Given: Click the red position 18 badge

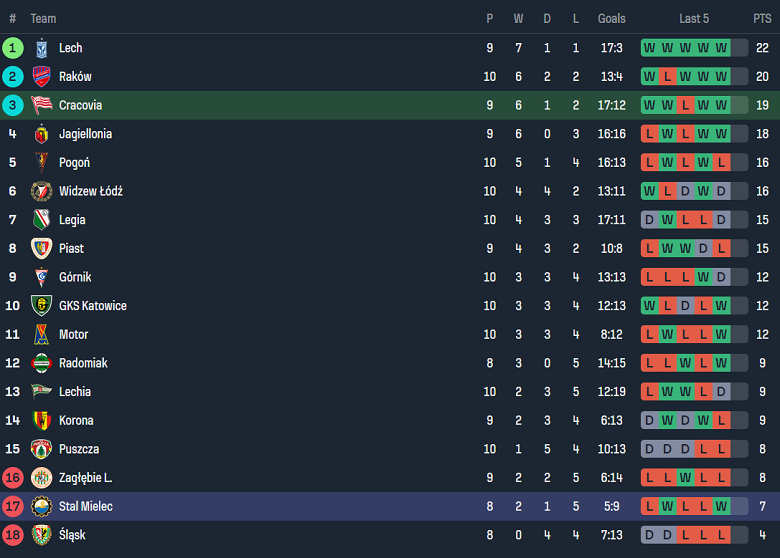Looking at the screenshot, I should click(13, 535).
